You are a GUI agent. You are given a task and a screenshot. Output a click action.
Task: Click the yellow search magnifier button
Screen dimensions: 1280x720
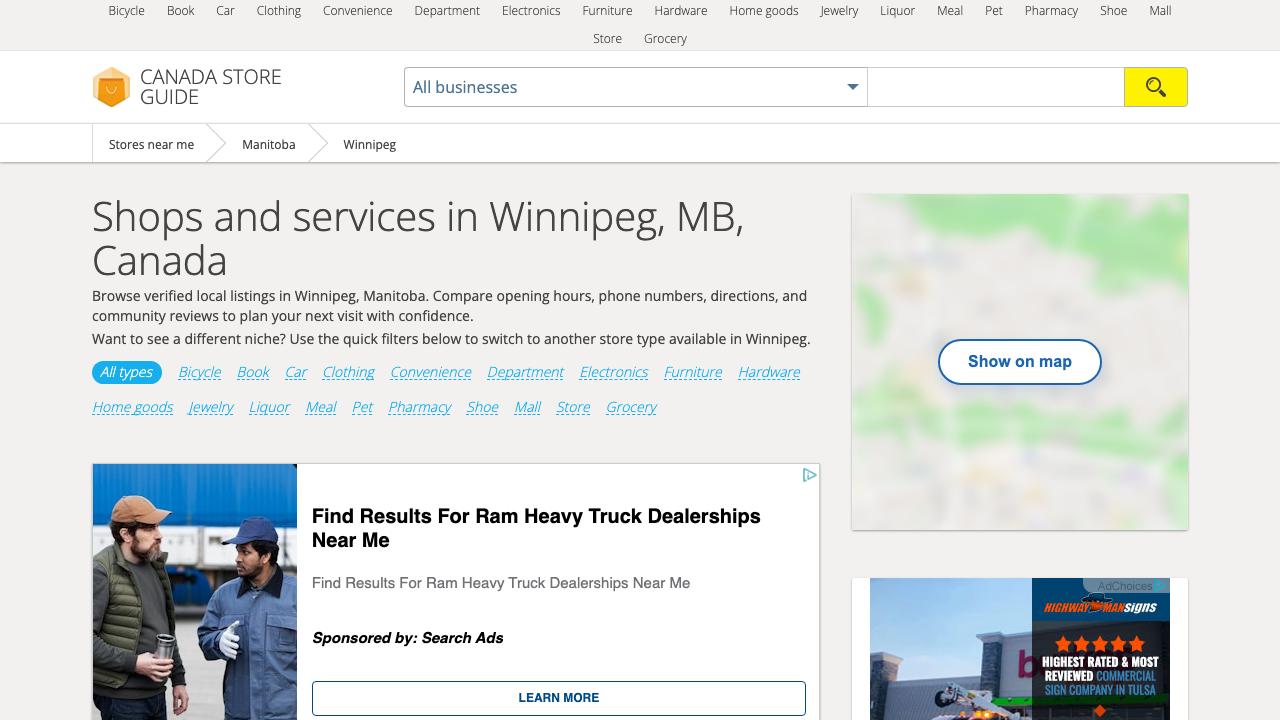click(1155, 87)
